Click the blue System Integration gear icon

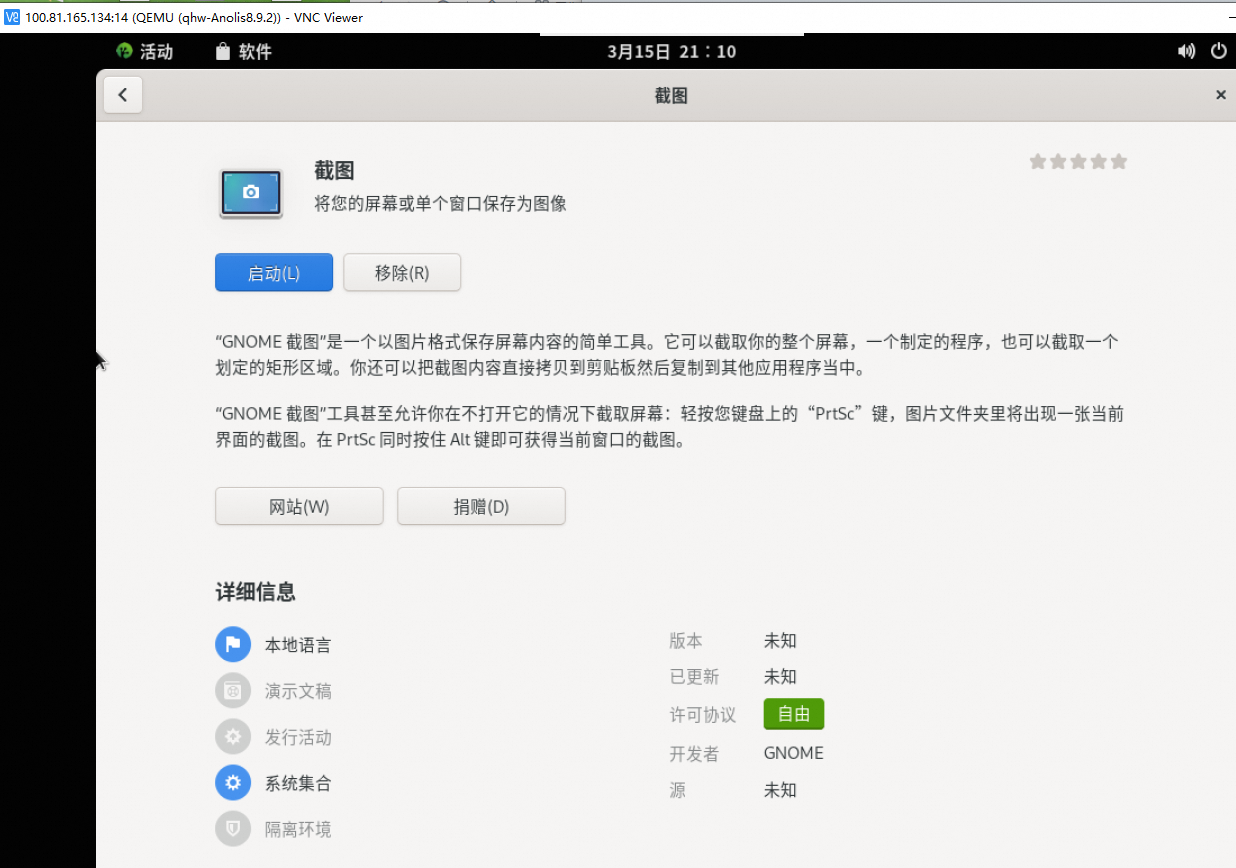click(x=233, y=783)
